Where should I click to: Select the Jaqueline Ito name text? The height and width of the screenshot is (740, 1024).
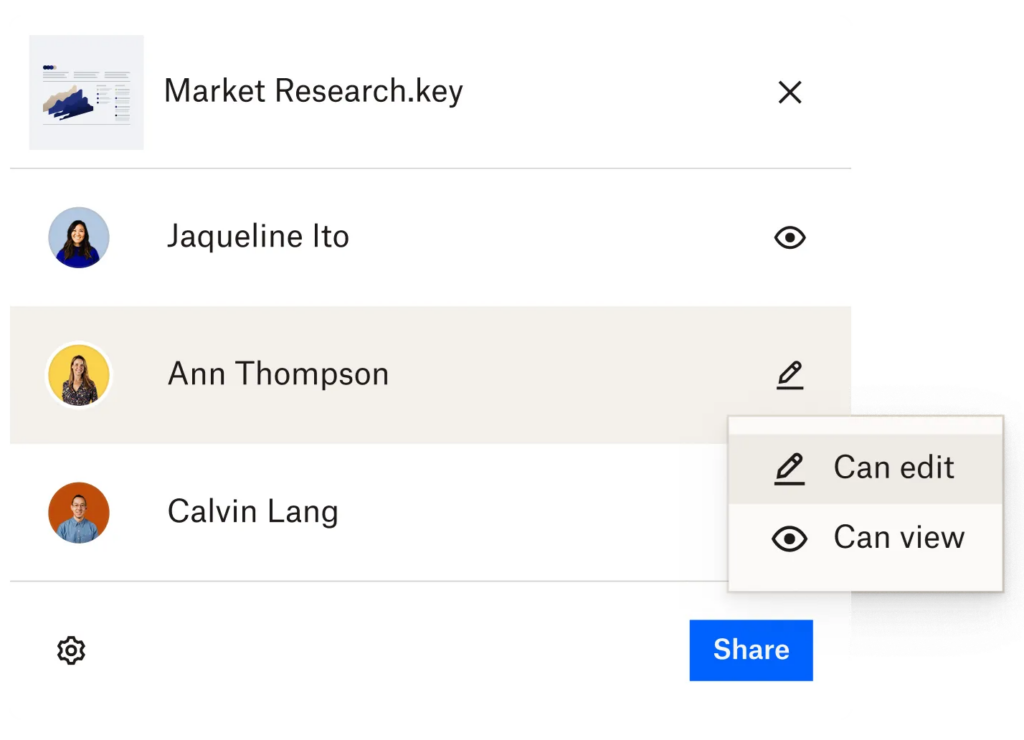click(258, 237)
